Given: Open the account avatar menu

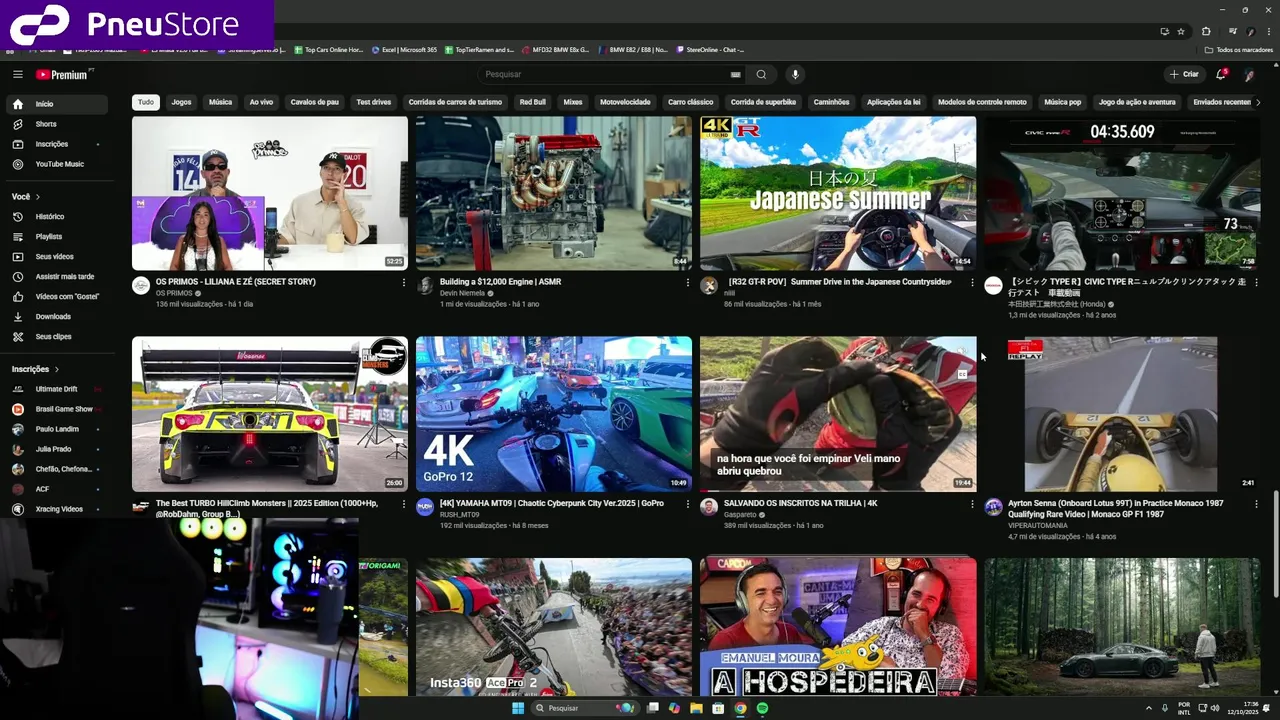Looking at the screenshot, I should coord(1249,74).
